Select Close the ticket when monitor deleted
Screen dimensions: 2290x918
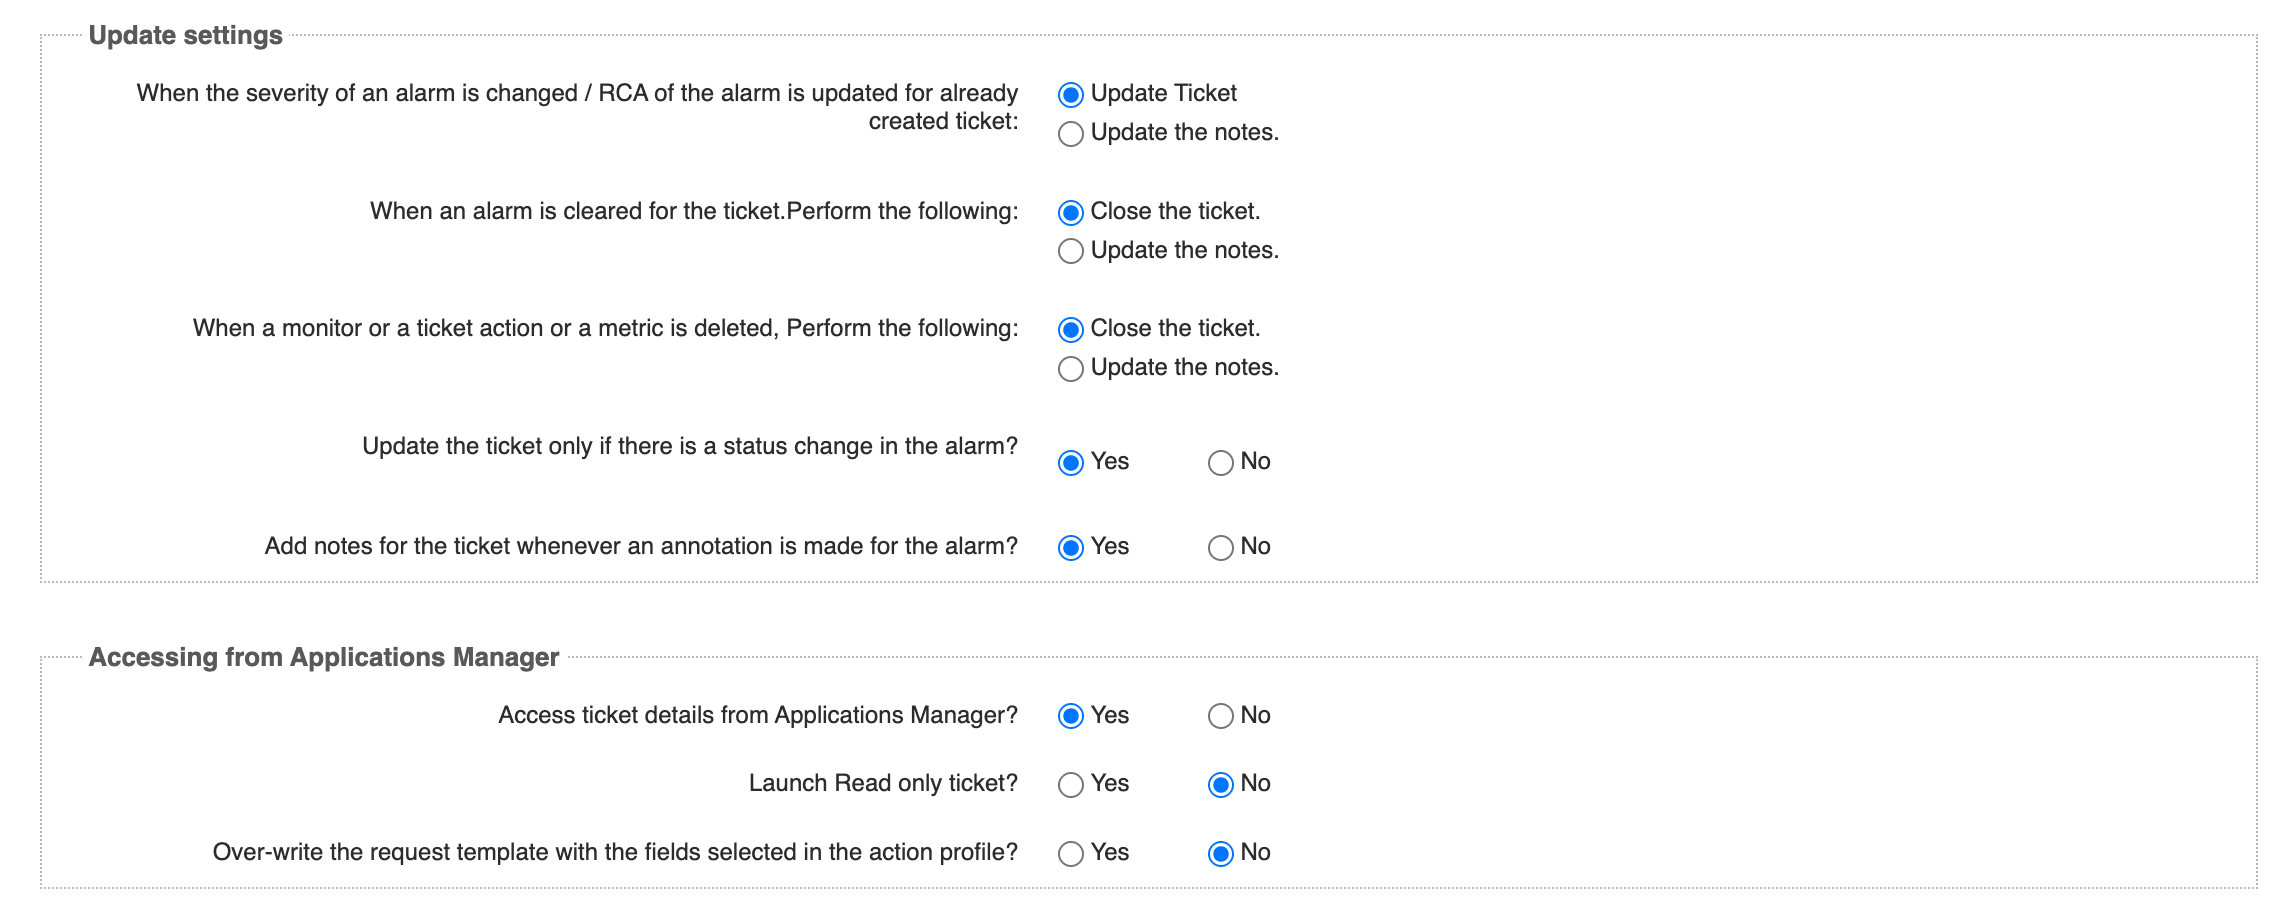[x=1070, y=330]
